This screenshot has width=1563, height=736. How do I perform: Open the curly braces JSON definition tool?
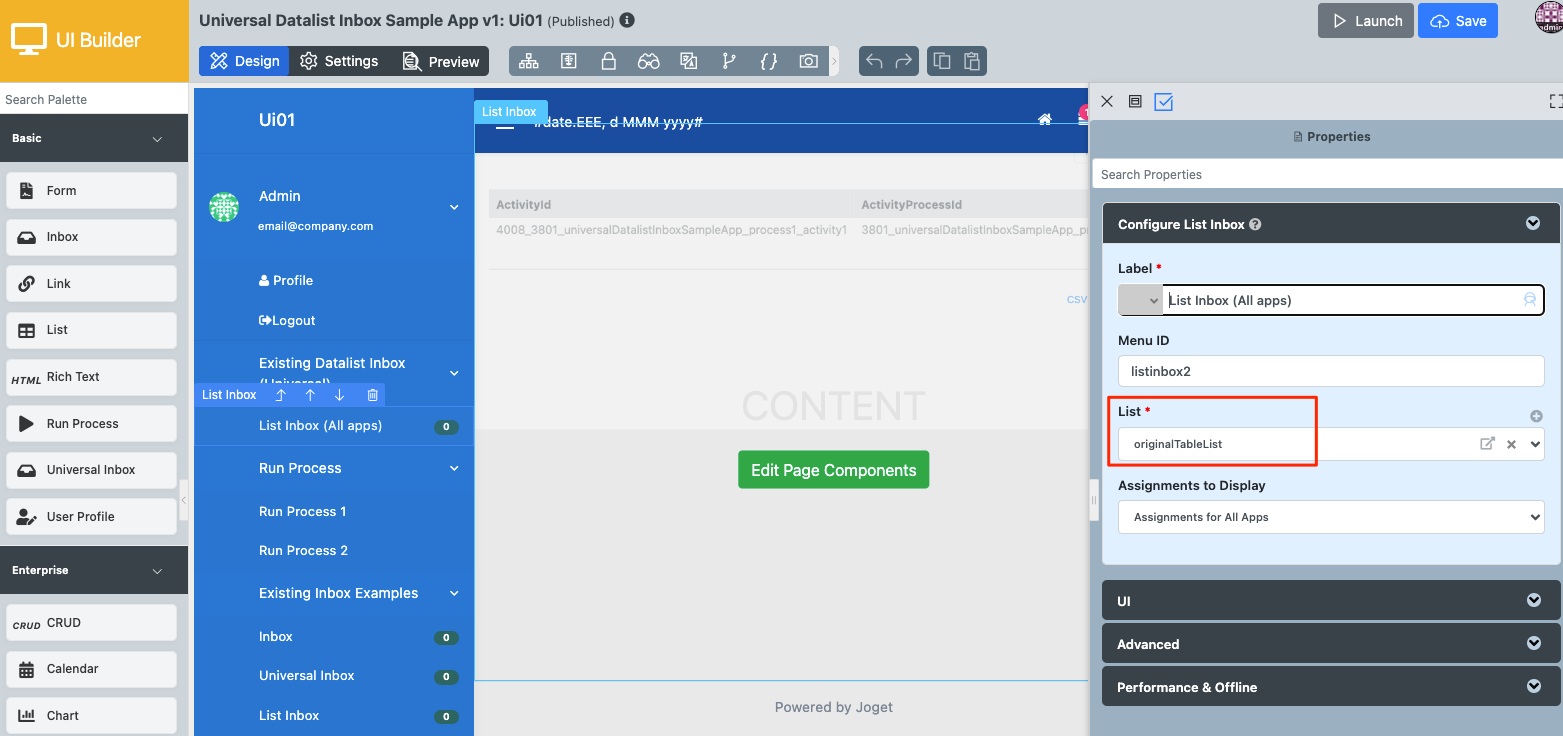point(768,61)
